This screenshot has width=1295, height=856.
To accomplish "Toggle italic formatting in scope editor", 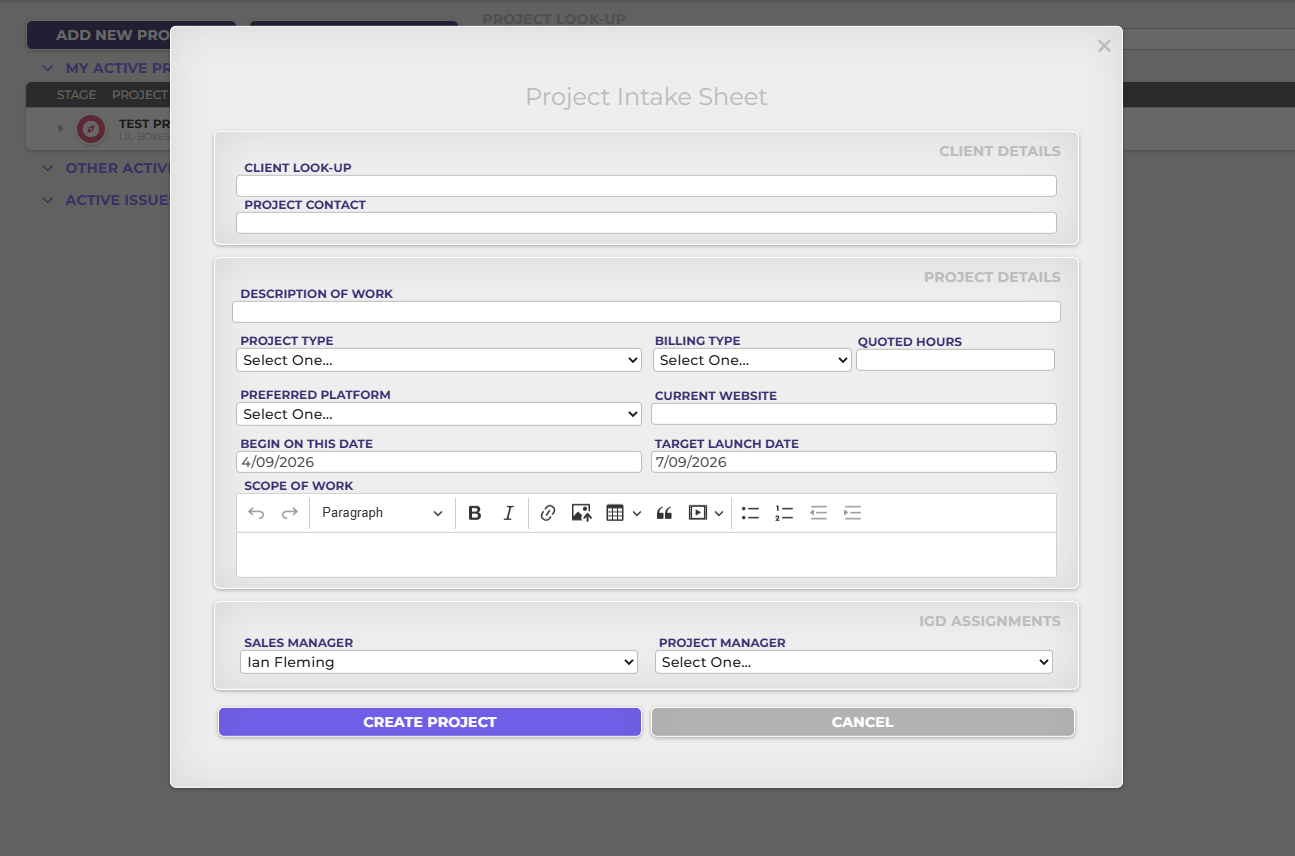I will tap(508, 513).
